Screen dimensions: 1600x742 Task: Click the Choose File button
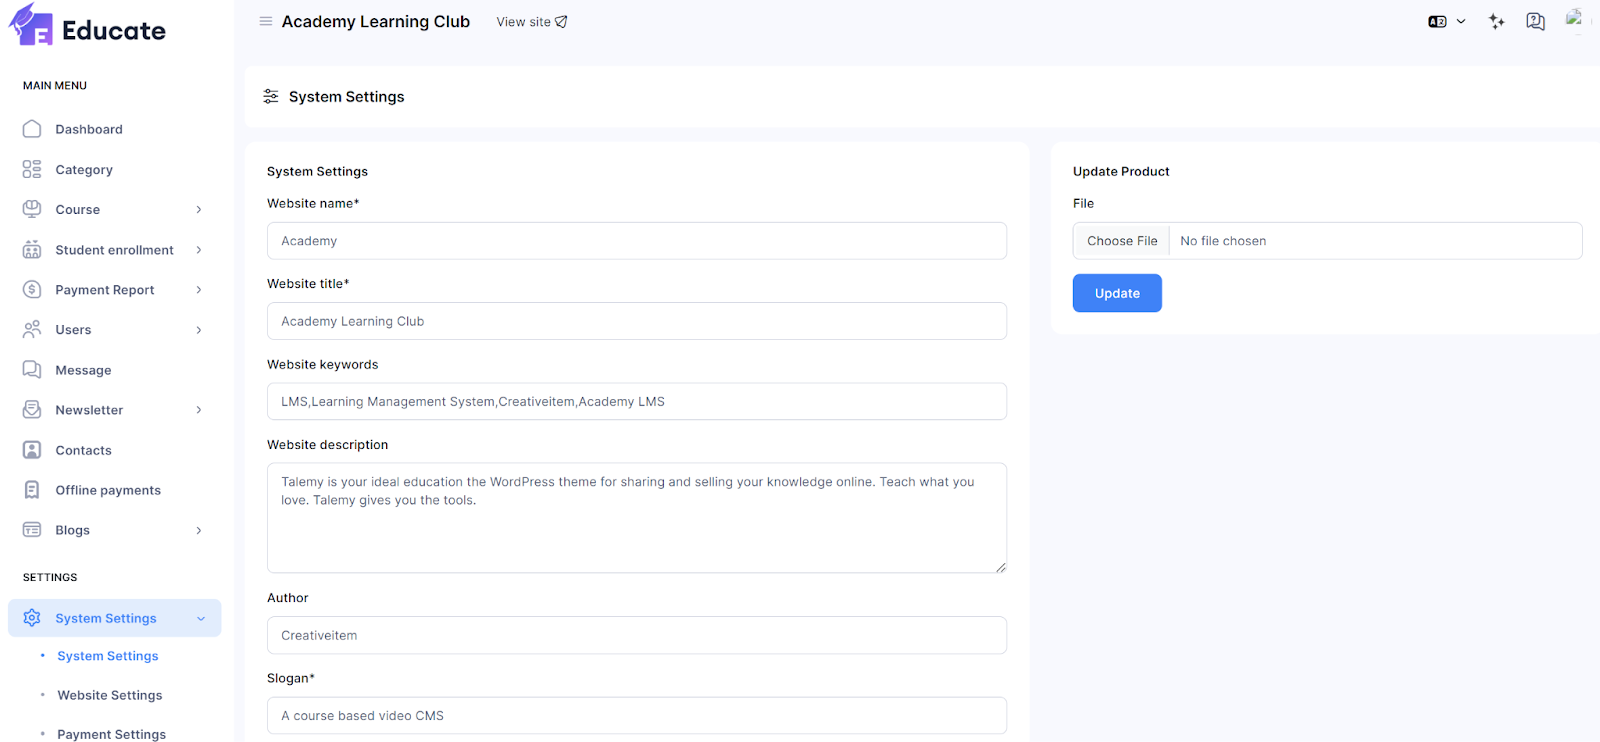click(1122, 241)
